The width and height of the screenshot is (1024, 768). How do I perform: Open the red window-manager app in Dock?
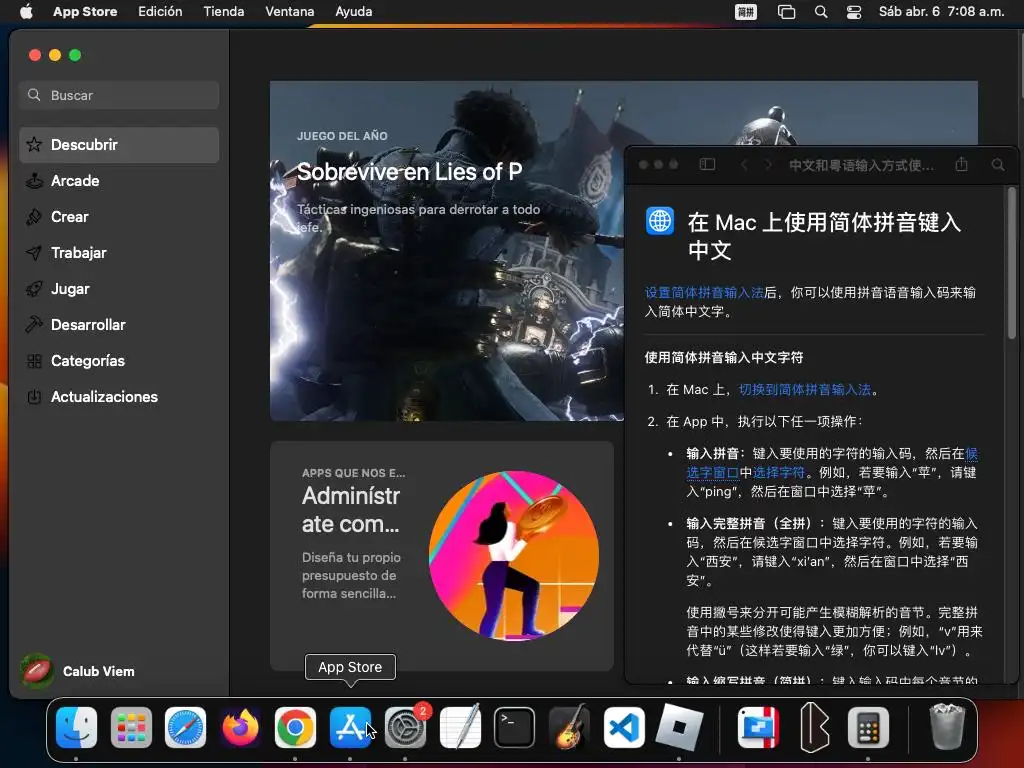point(758,727)
